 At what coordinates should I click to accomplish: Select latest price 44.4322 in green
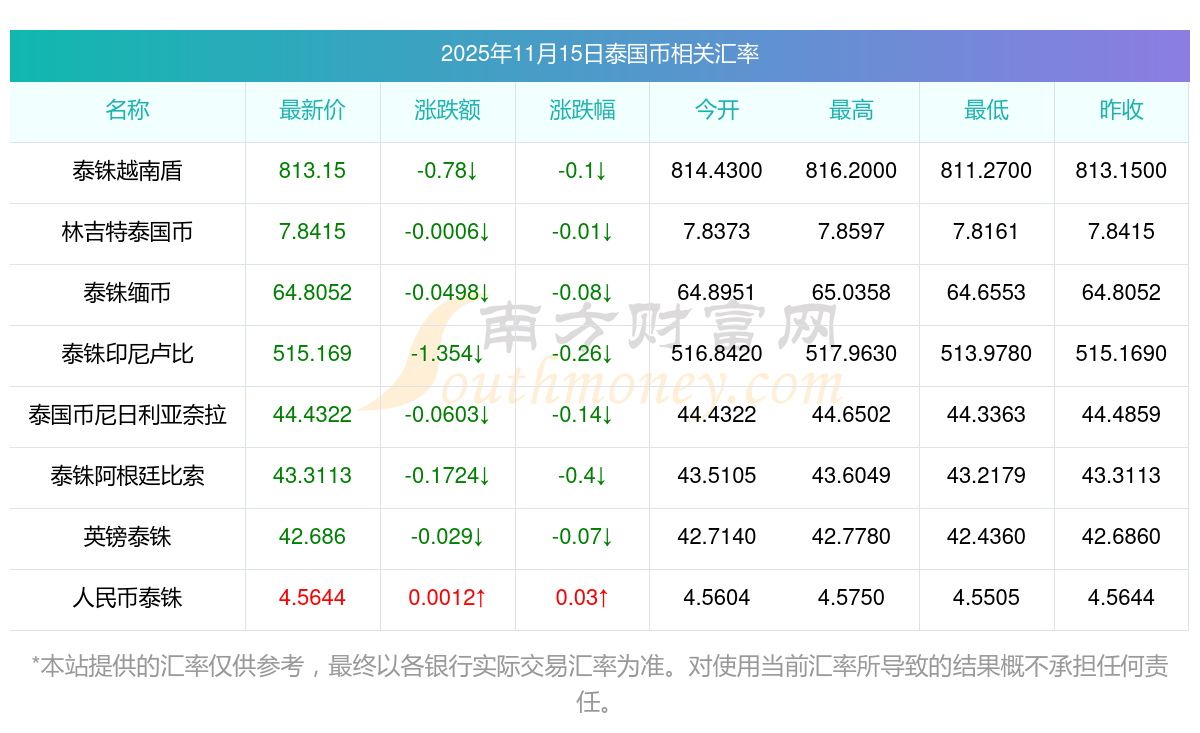312,415
